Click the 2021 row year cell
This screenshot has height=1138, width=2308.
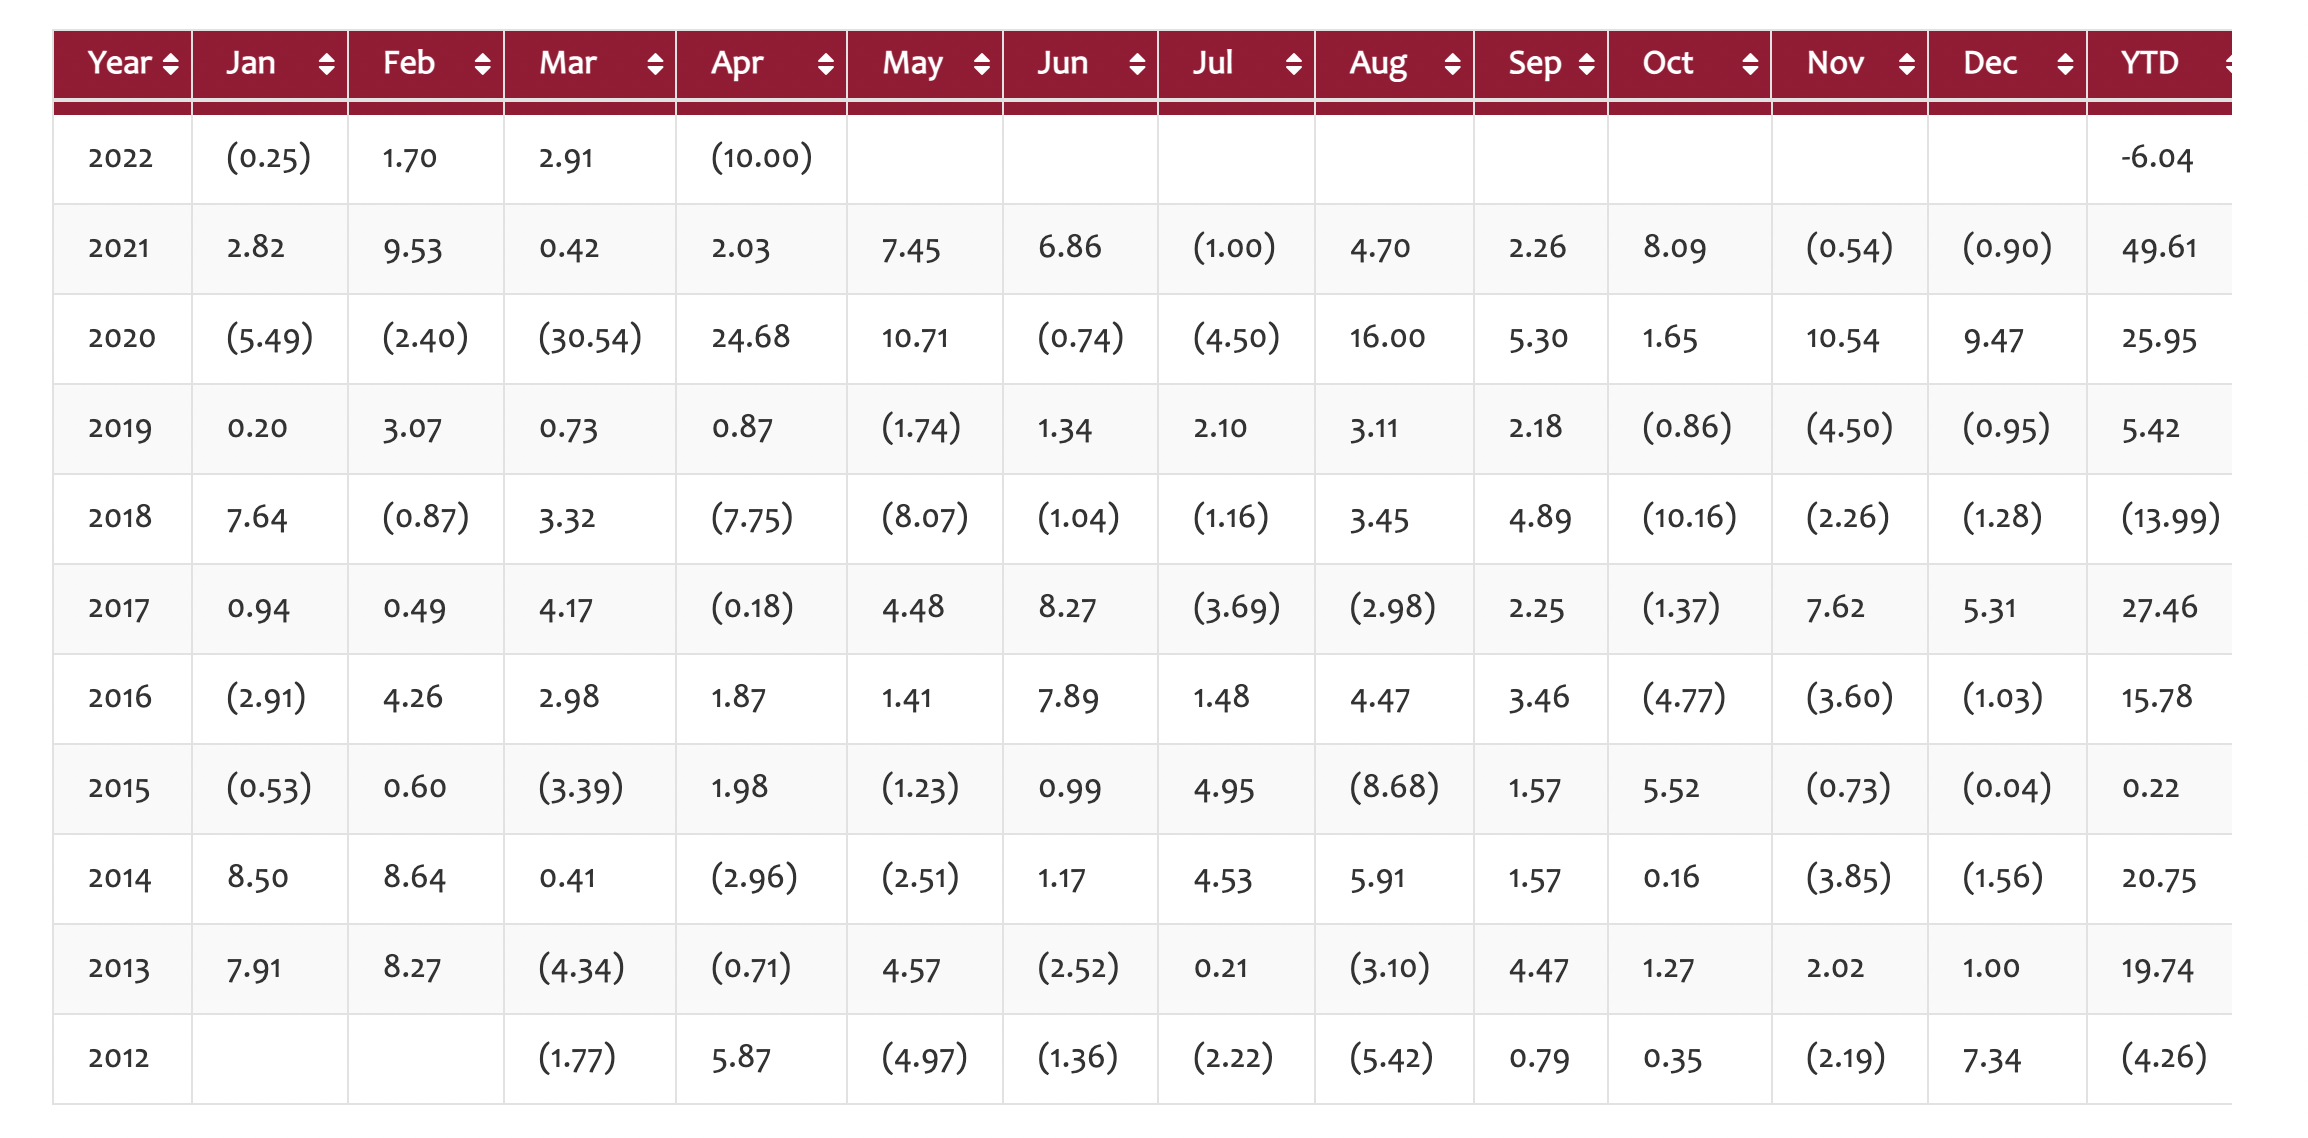pos(119,248)
